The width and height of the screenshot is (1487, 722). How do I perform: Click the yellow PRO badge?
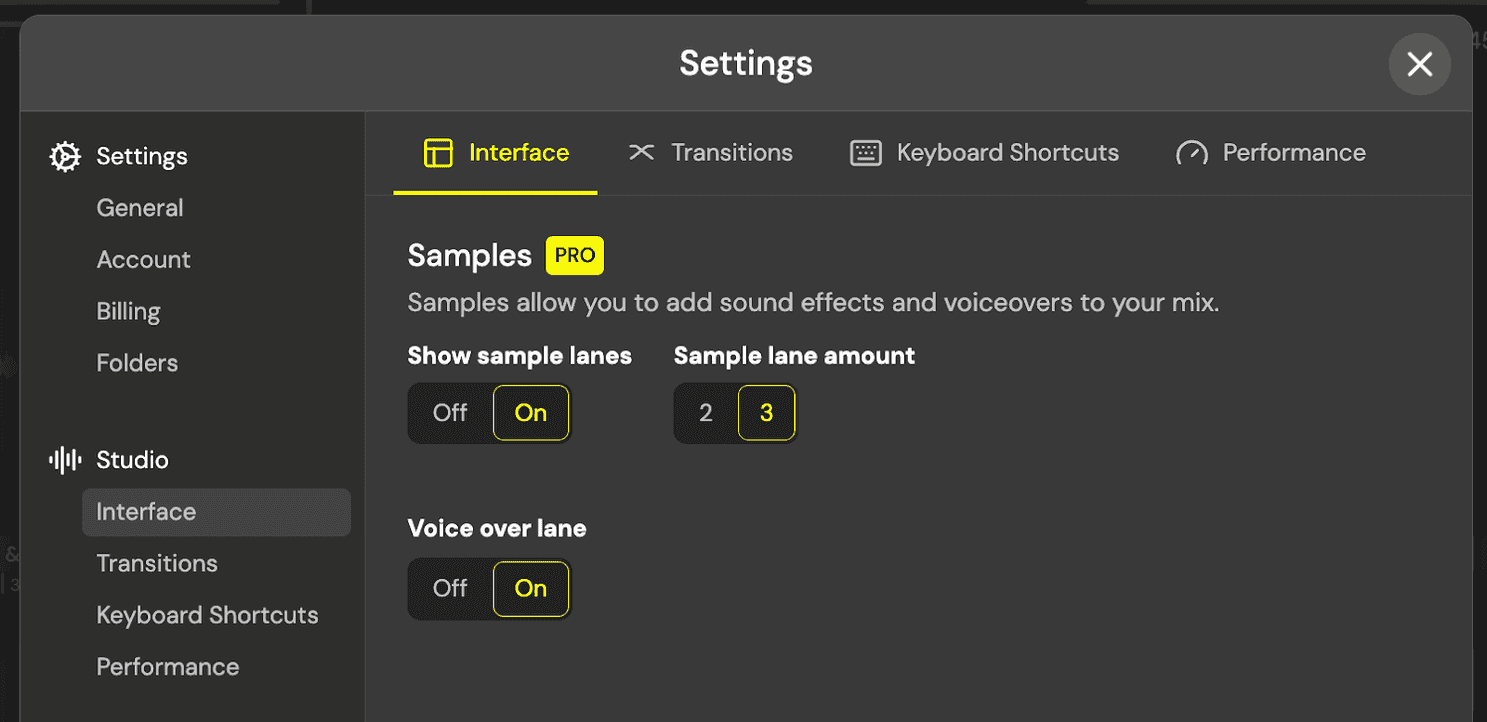click(575, 256)
